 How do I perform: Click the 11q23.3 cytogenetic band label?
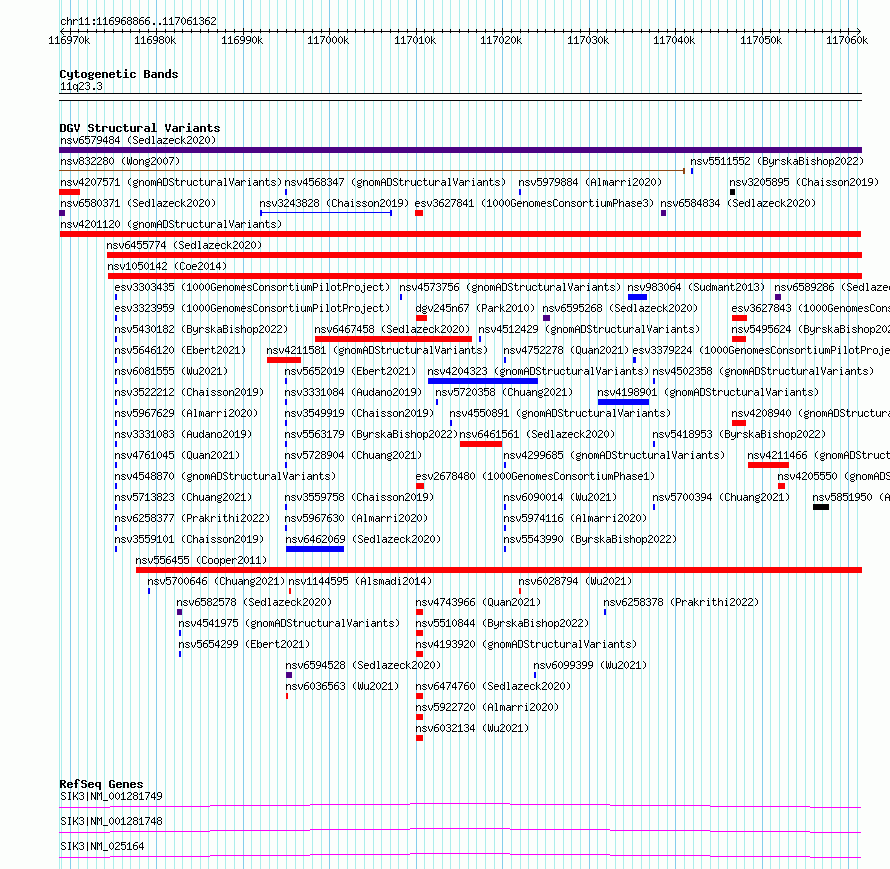(x=81, y=86)
